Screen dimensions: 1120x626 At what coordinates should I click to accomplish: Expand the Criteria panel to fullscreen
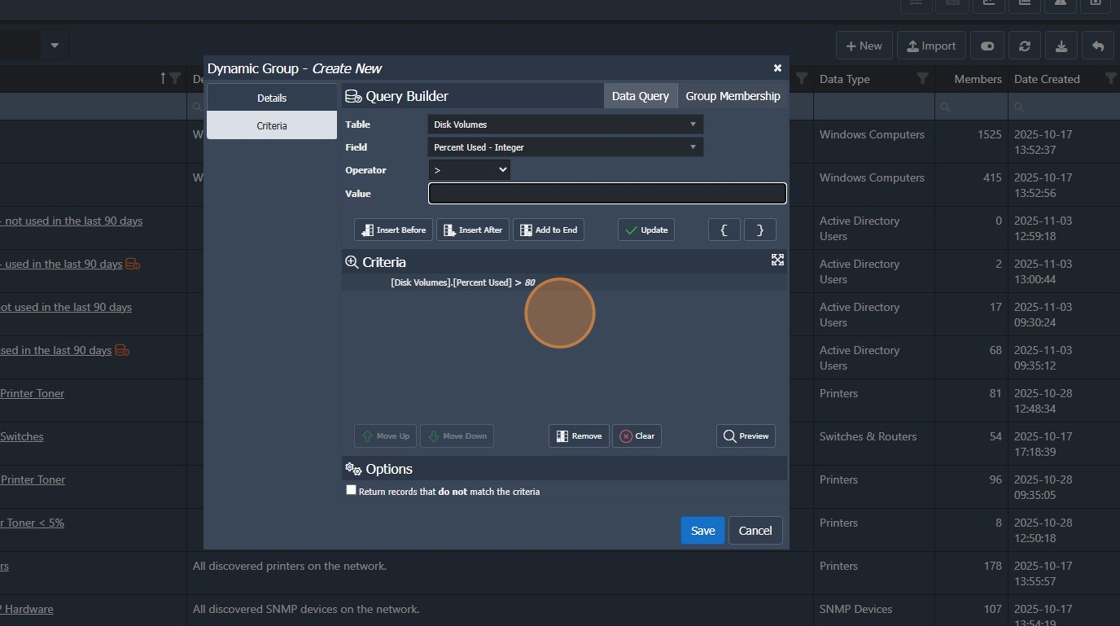(x=777, y=260)
